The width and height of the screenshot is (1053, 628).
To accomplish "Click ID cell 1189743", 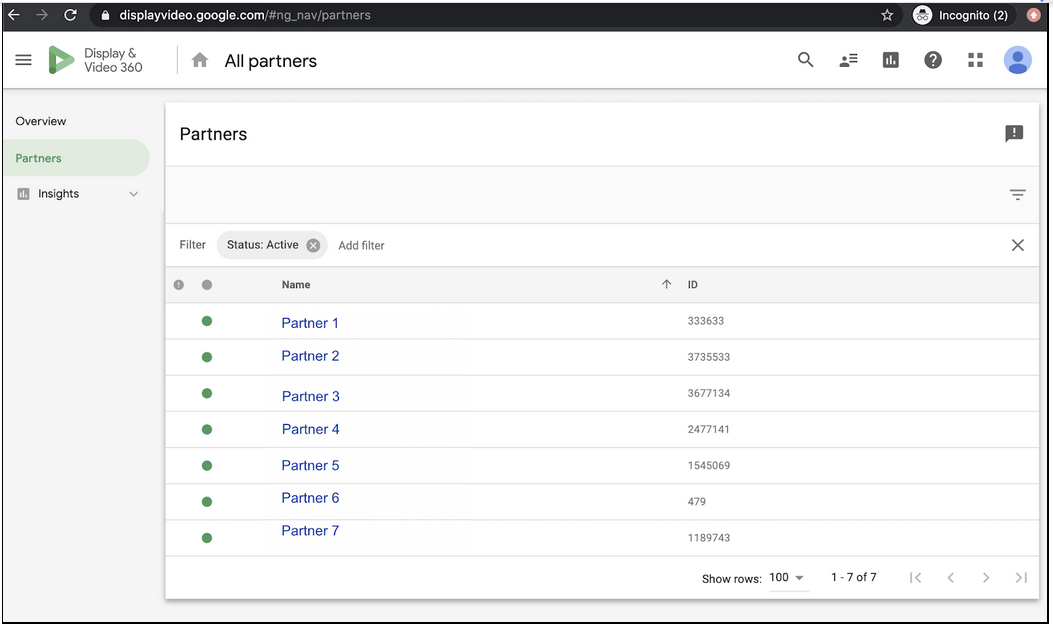I will pyautogui.click(x=708, y=538).
